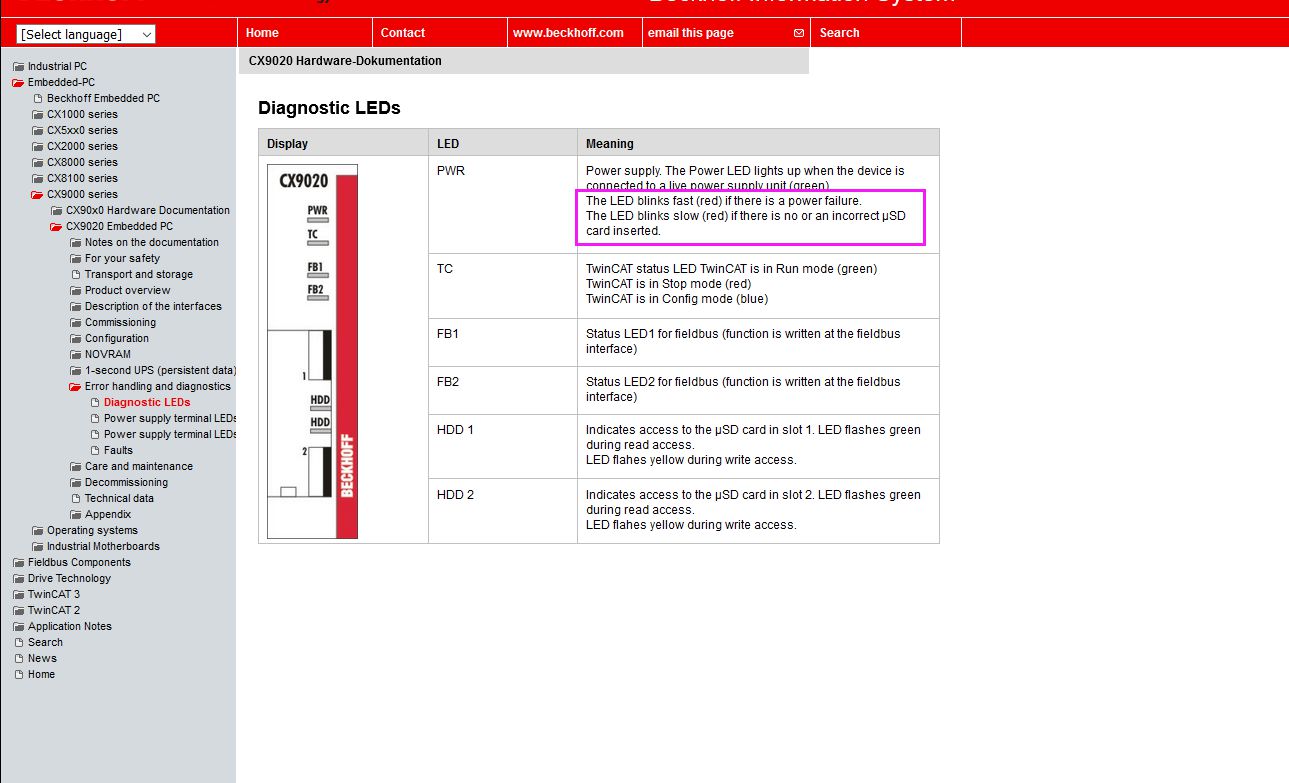
Task: Click the folder icon beside Operating systems
Action: [x=37, y=531]
